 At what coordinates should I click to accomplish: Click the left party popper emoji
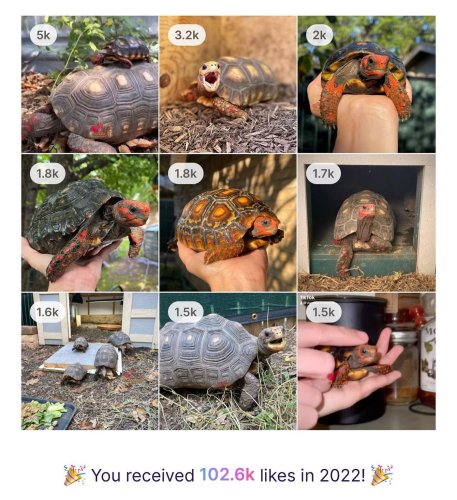coord(74,475)
